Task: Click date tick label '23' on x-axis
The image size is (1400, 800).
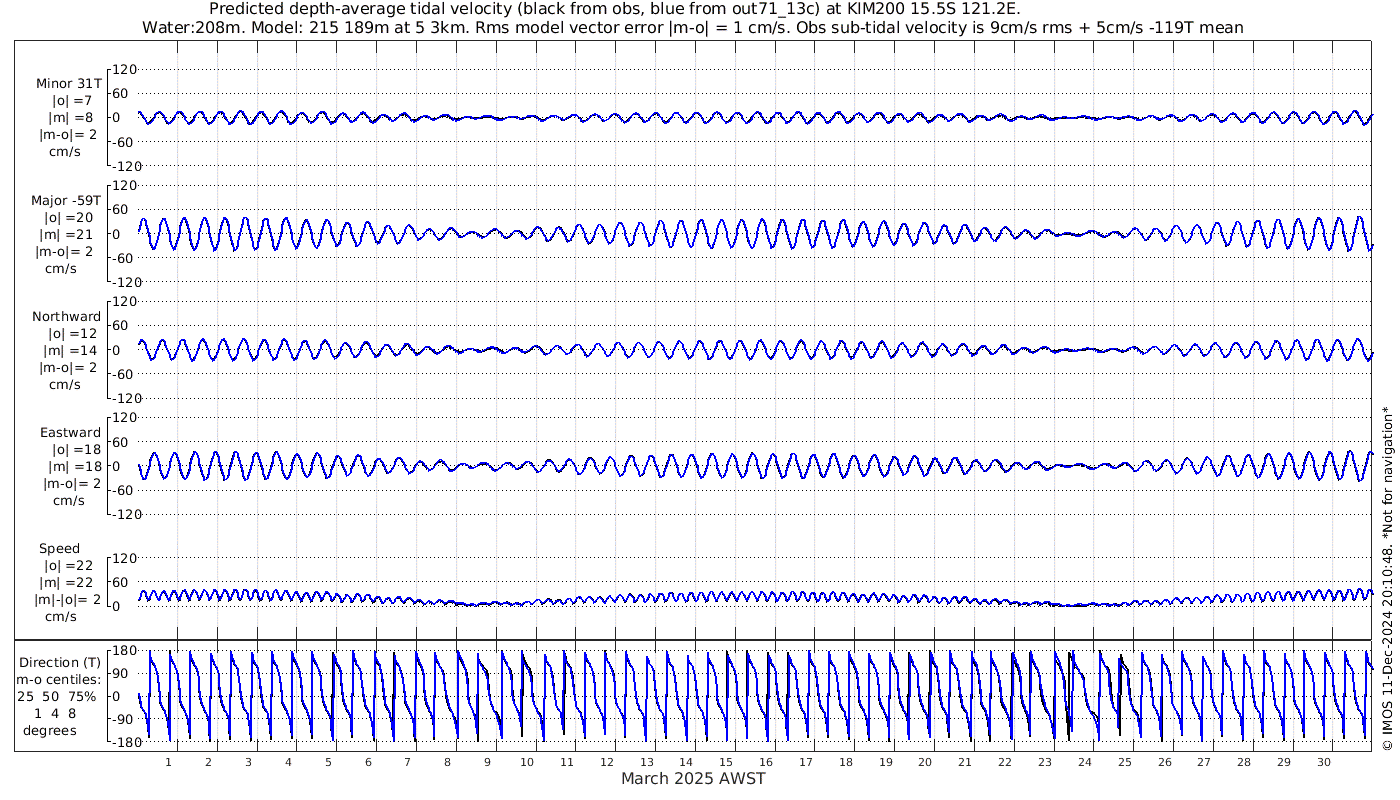Action: (1045, 762)
